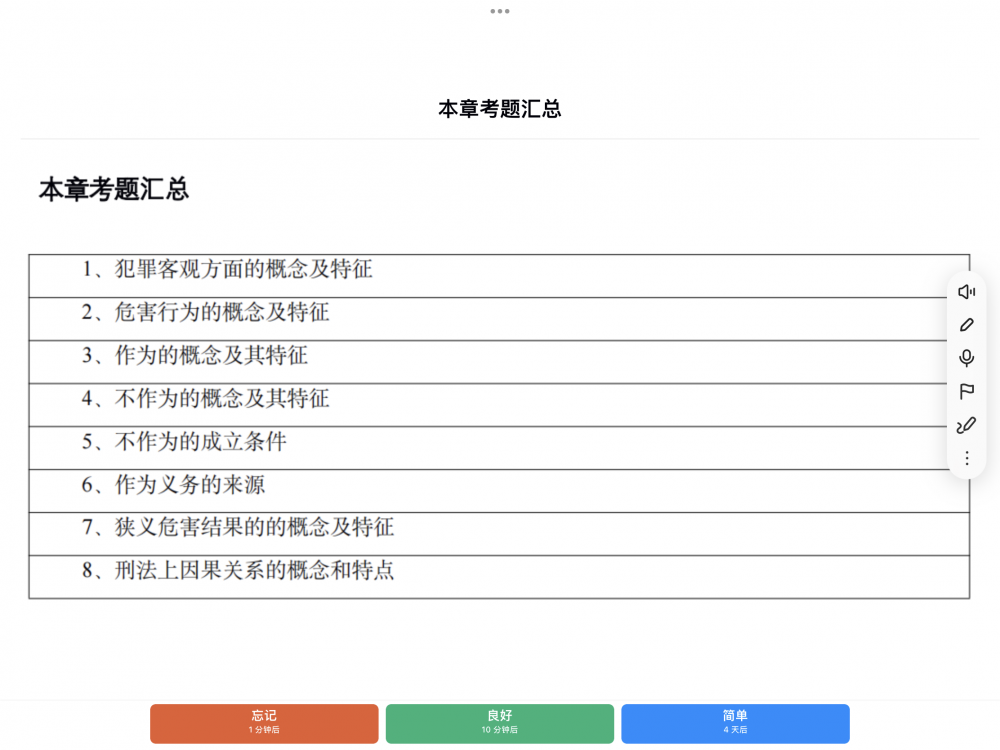The width and height of the screenshot is (1000, 750).
Task: Open the pencil edit tool
Action: pyautogui.click(x=966, y=325)
